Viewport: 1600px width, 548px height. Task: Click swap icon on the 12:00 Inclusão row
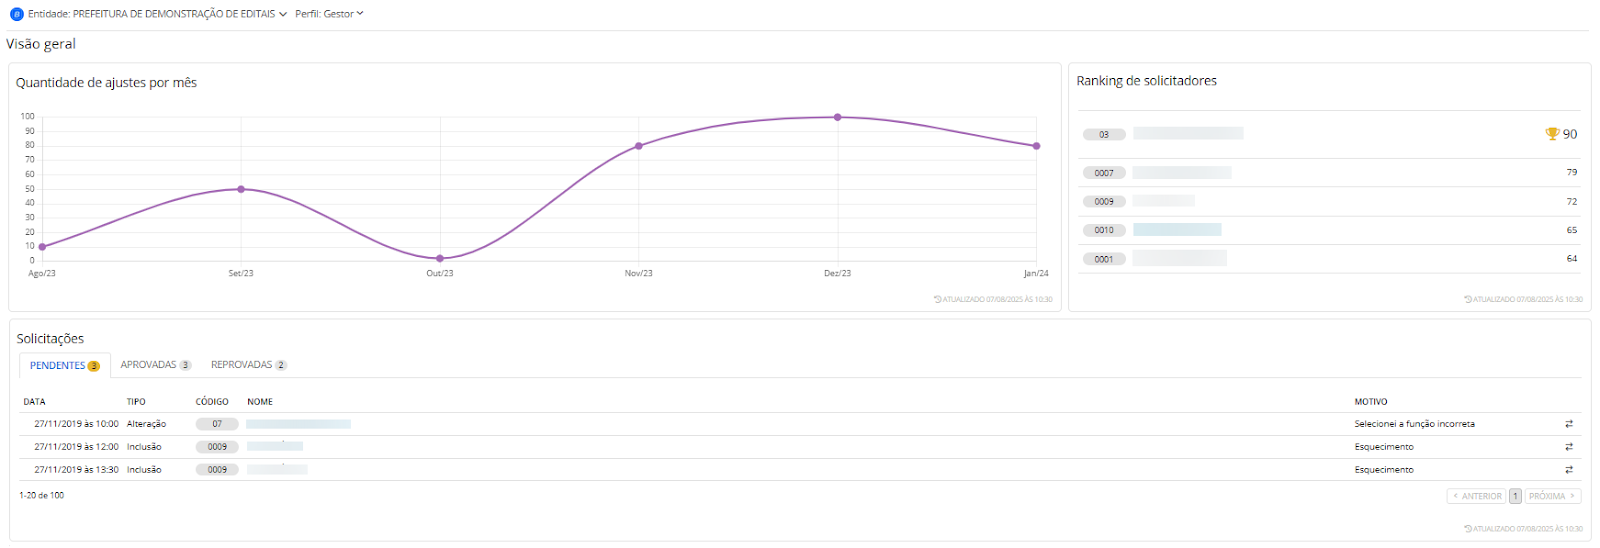pos(1569,447)
